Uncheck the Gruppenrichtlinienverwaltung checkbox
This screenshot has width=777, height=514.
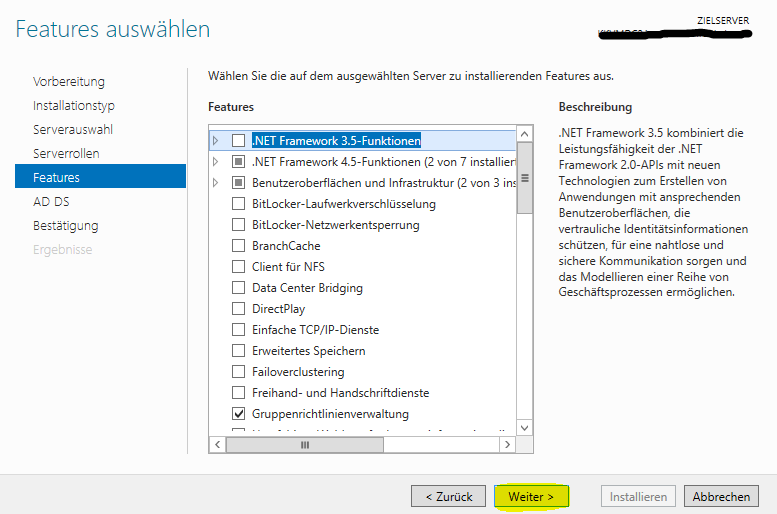click(238, 413)
